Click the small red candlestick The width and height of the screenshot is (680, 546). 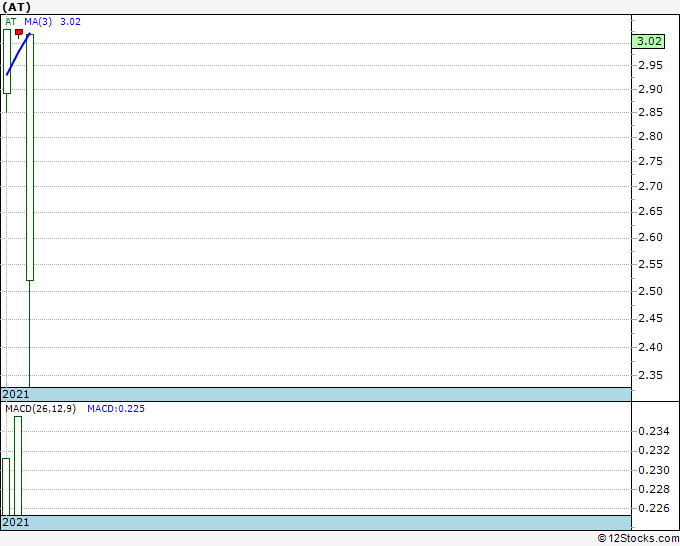pos(19,33)
